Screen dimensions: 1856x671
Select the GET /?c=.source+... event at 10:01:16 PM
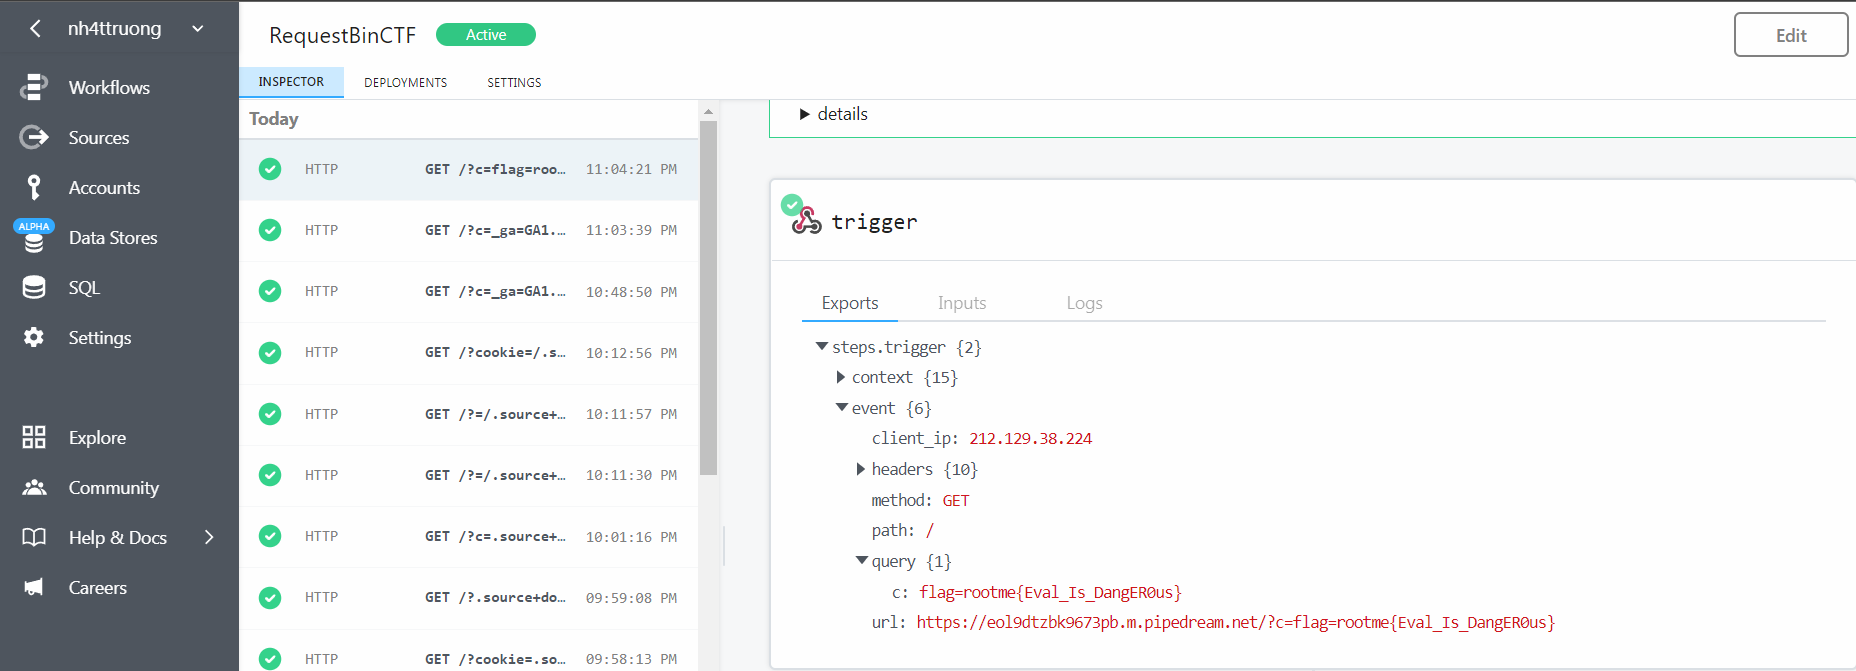coord(468,536)
